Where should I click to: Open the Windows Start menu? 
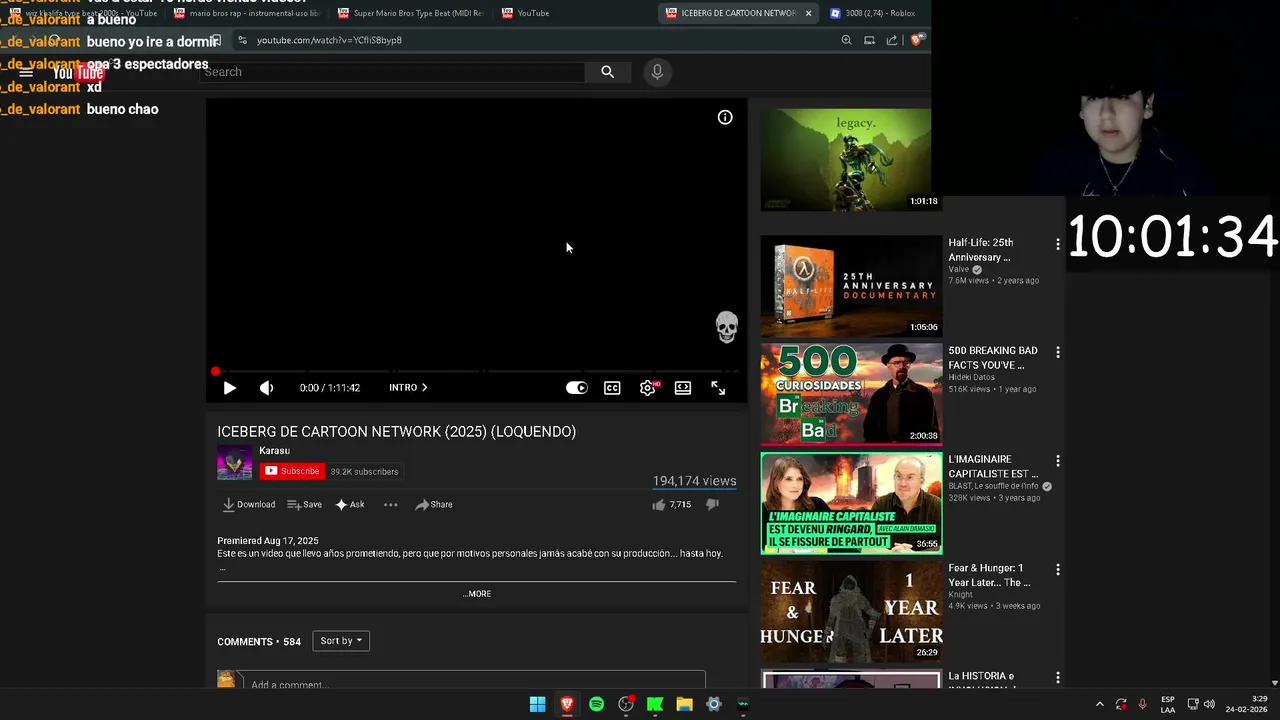(x=537, y=704)
